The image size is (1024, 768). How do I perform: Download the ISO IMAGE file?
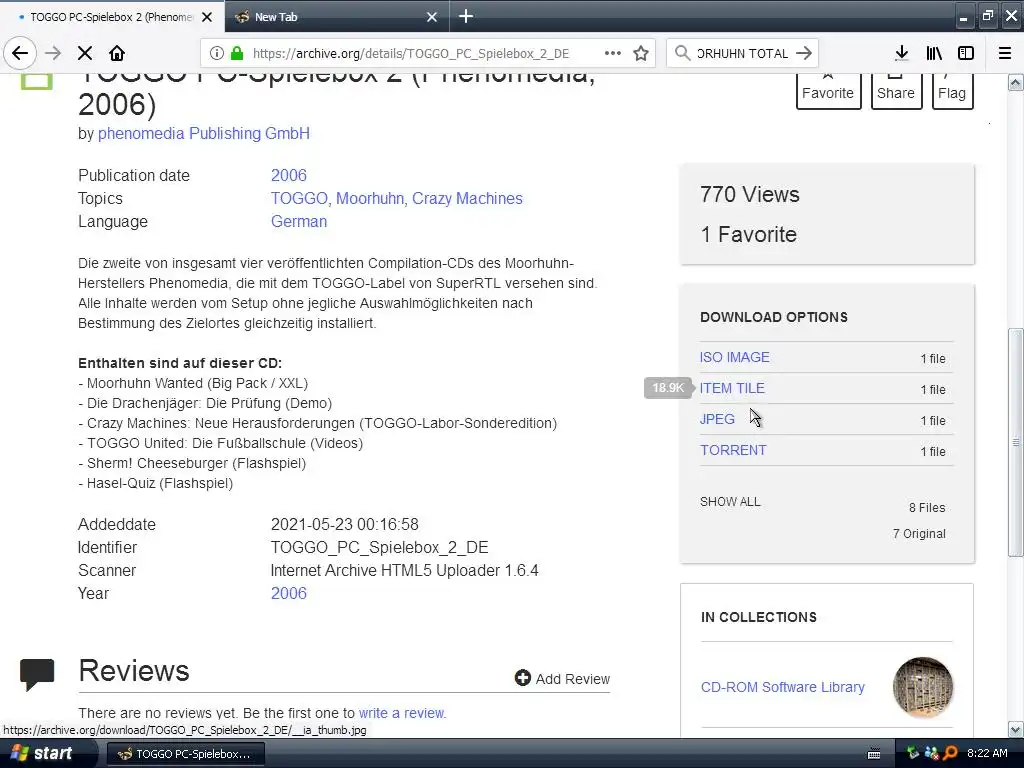point(735,357)
